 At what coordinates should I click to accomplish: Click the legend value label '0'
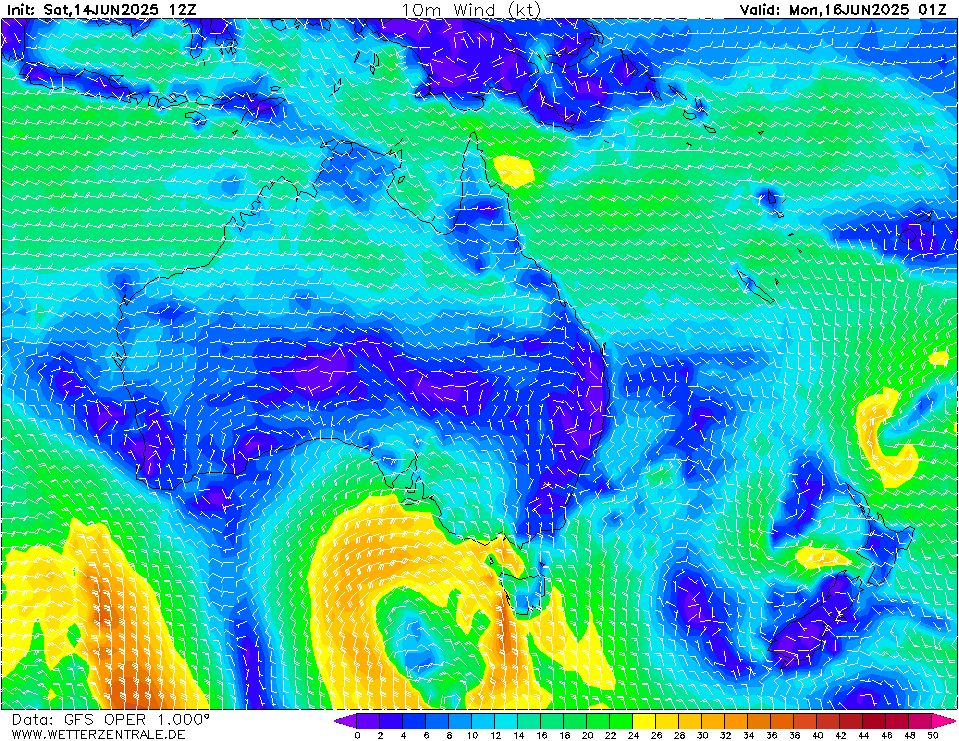pyautogui.click(x=357, y=735)
